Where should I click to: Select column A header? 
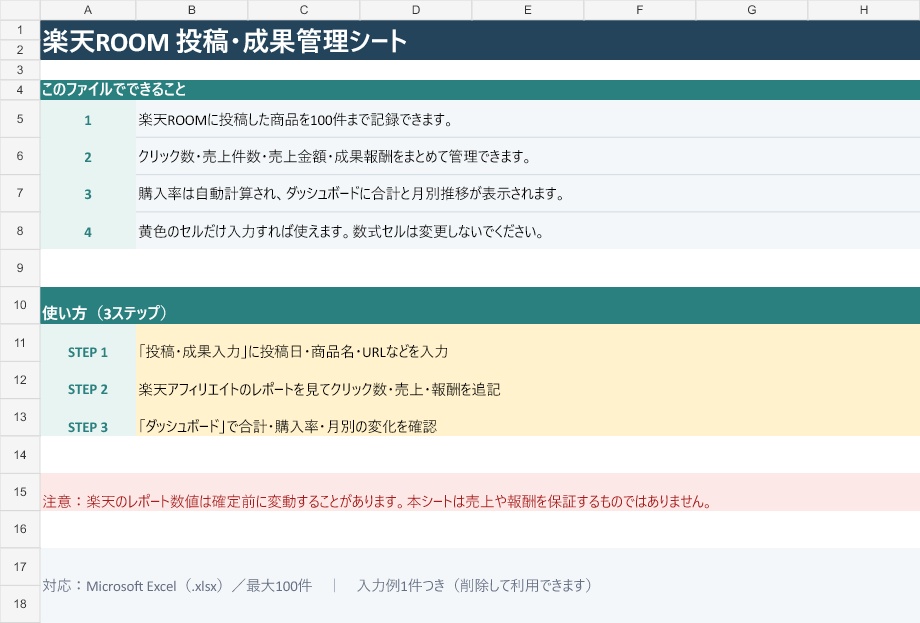pos(88,10)
